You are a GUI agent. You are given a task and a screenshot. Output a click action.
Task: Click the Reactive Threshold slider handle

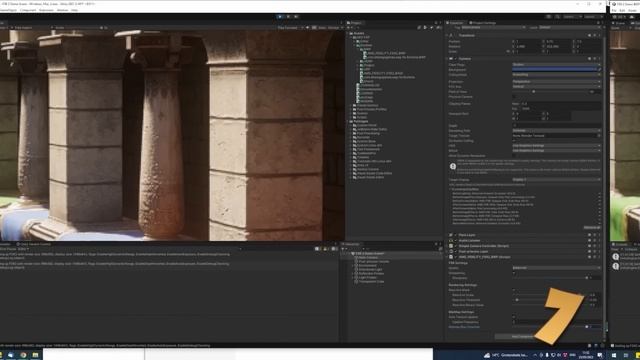pos(517,300)
